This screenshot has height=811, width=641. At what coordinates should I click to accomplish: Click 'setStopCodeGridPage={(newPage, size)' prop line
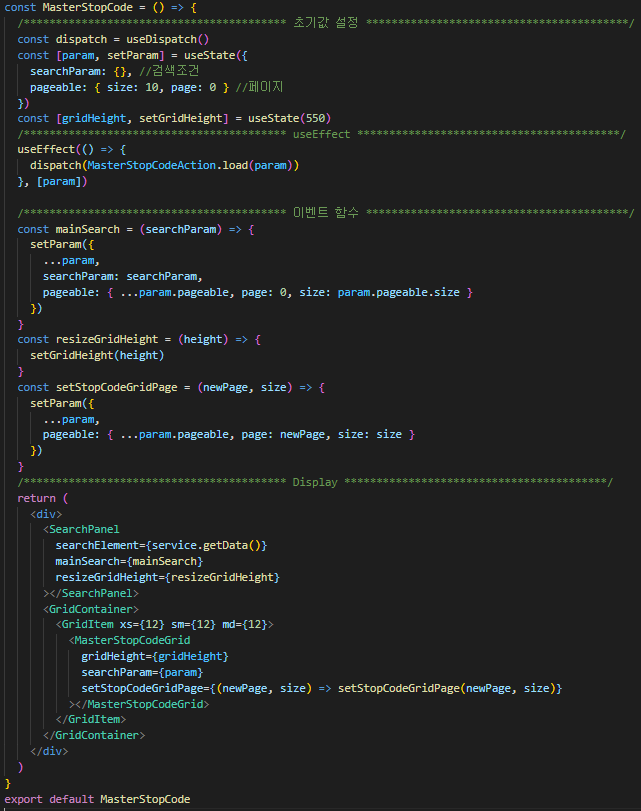pos(322,688)
